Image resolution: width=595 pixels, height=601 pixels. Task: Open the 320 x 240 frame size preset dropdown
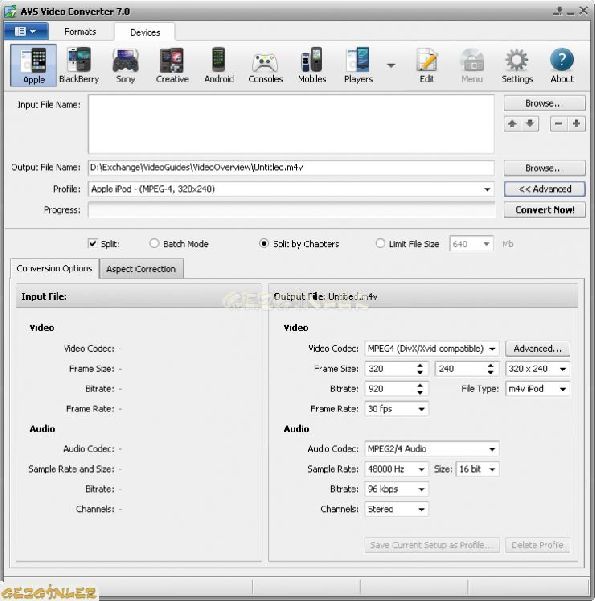pos(563,369)
